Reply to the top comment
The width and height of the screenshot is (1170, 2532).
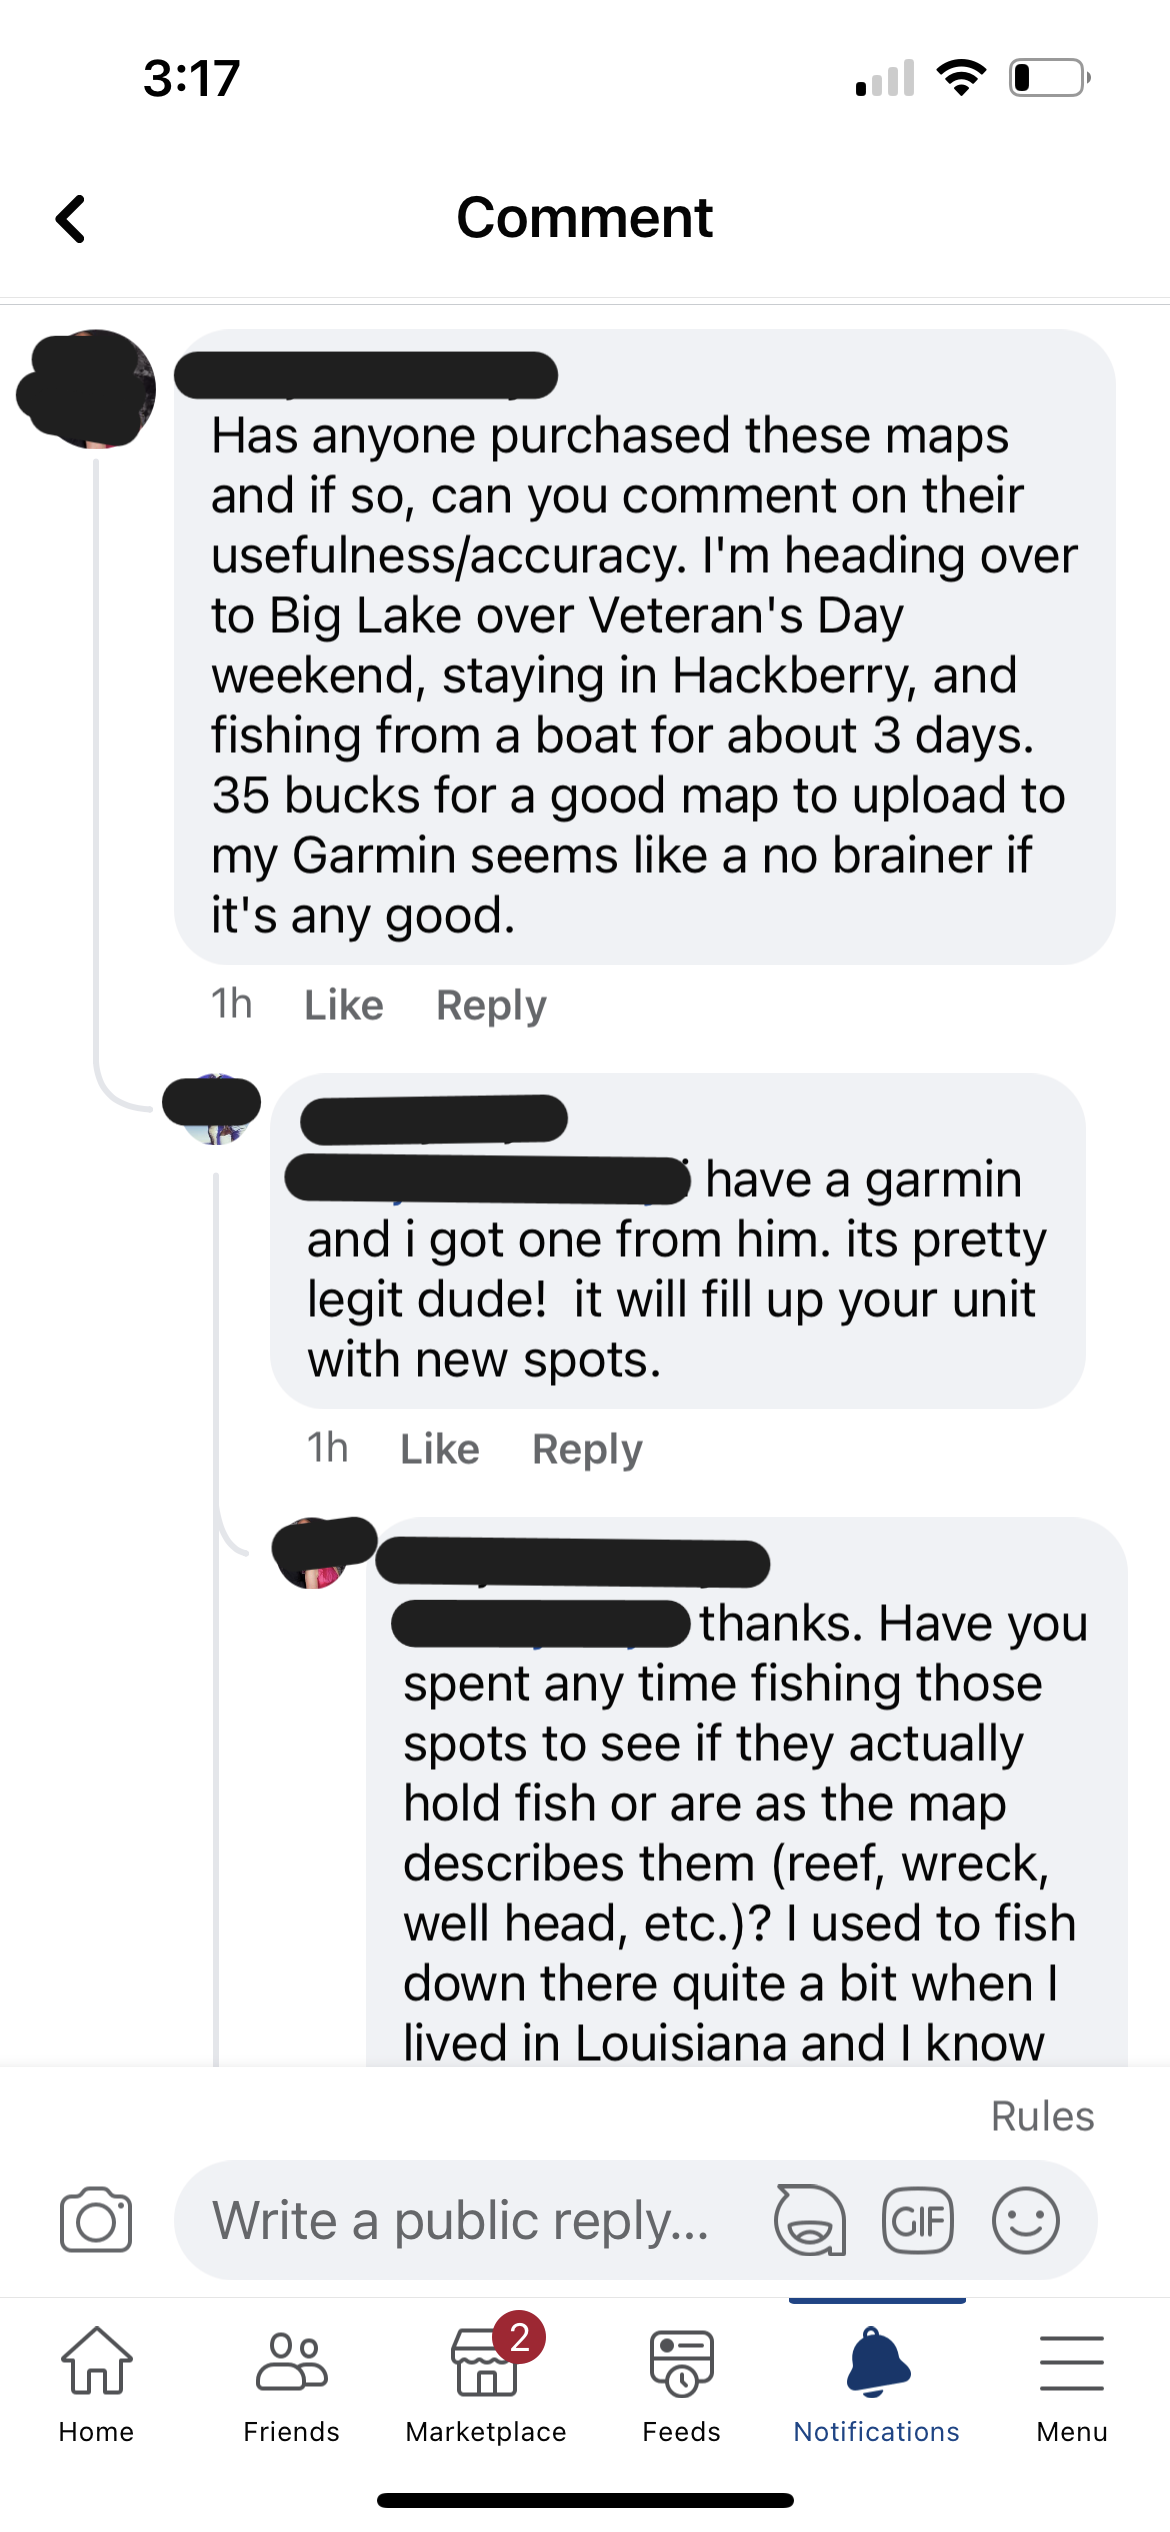click(x=491, y=1004)
